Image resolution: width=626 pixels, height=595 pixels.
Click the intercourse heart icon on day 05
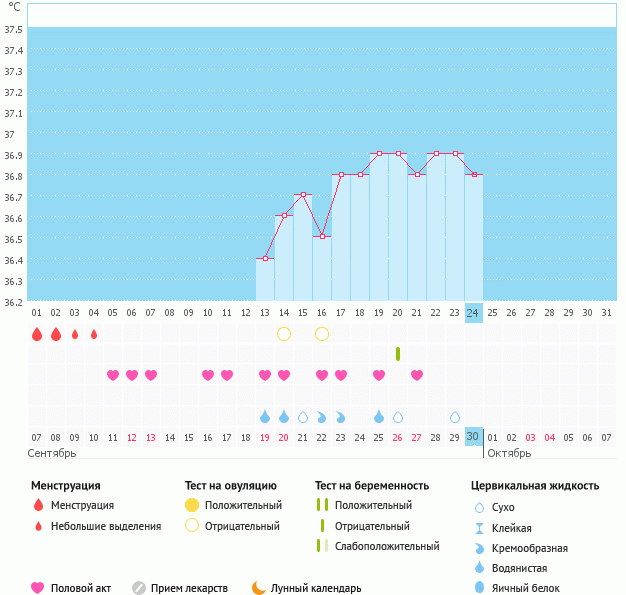(113, 375)
